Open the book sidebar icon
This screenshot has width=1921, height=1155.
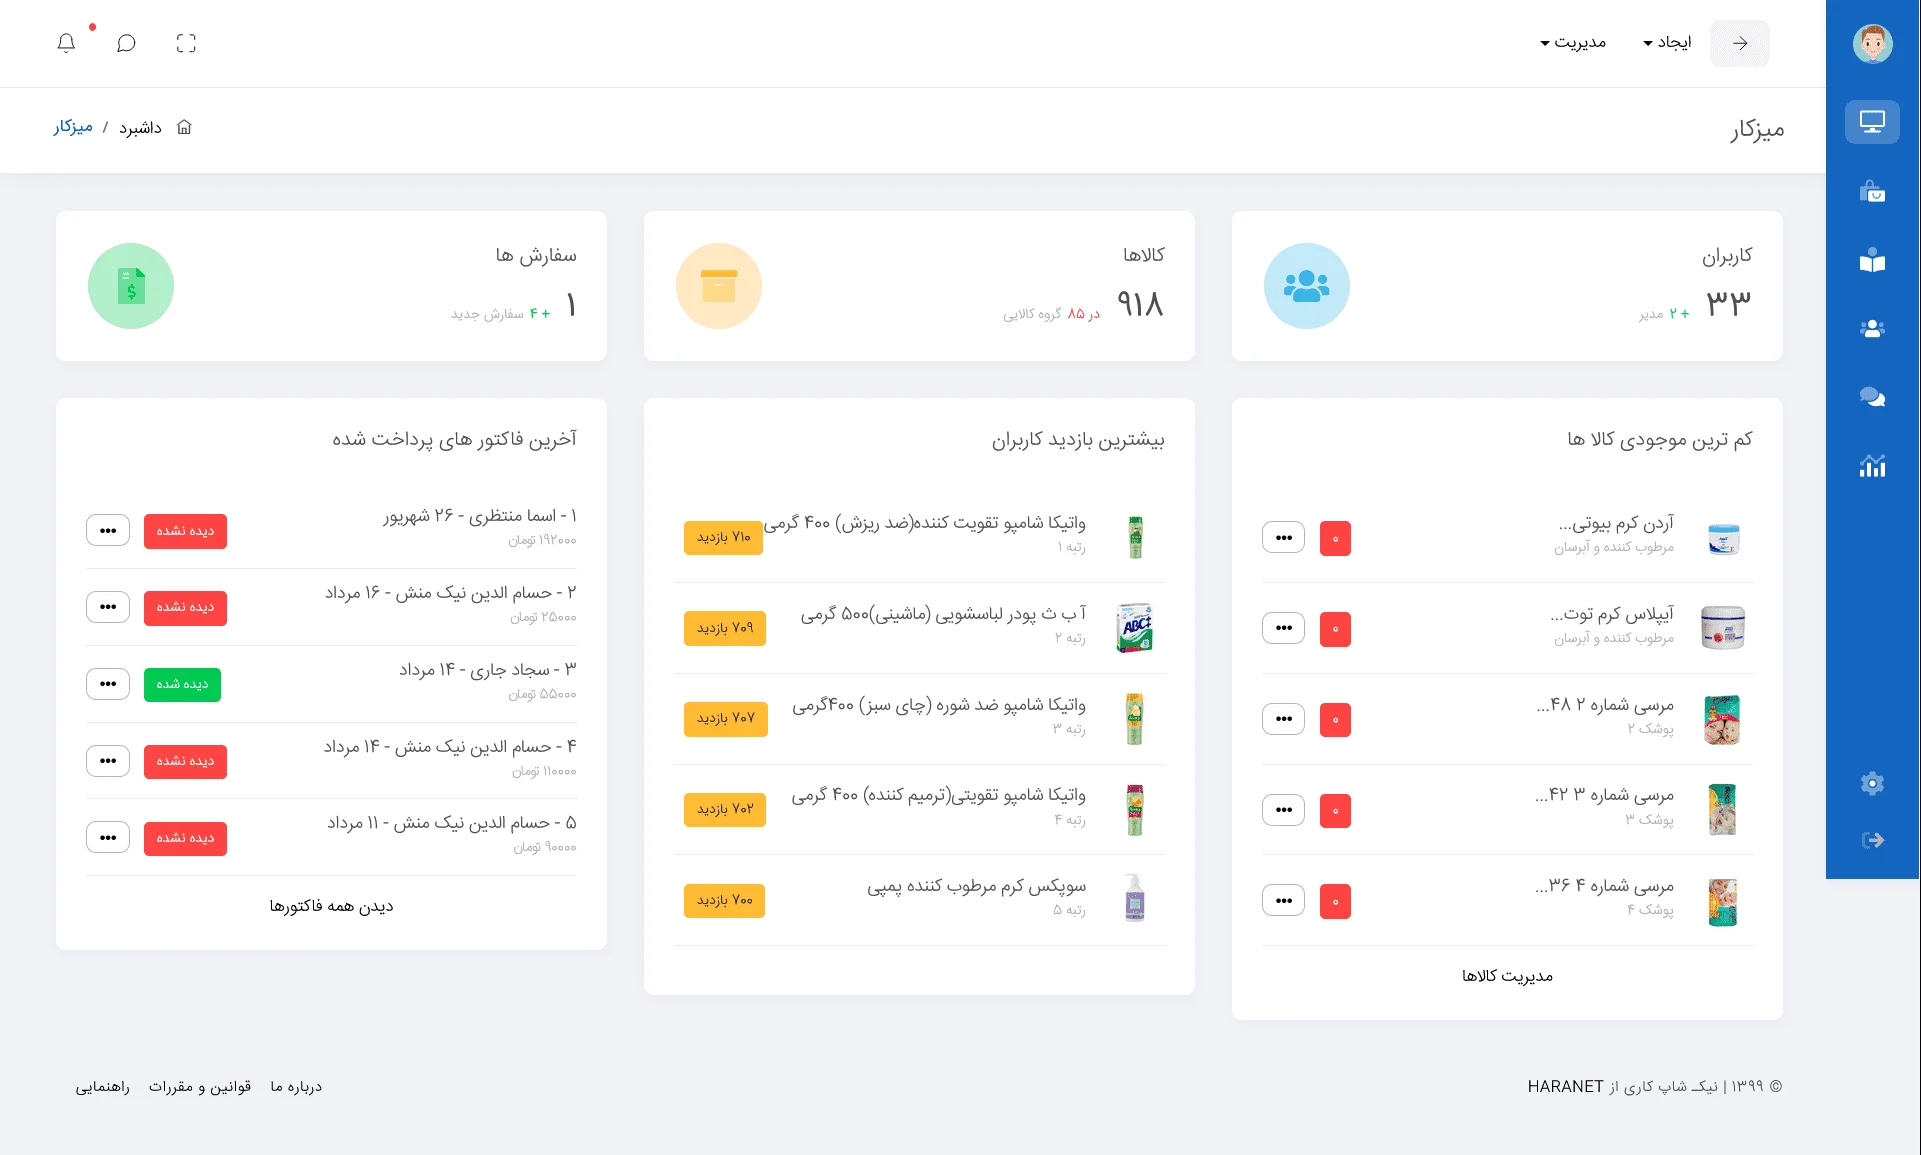coord(1872,261)
